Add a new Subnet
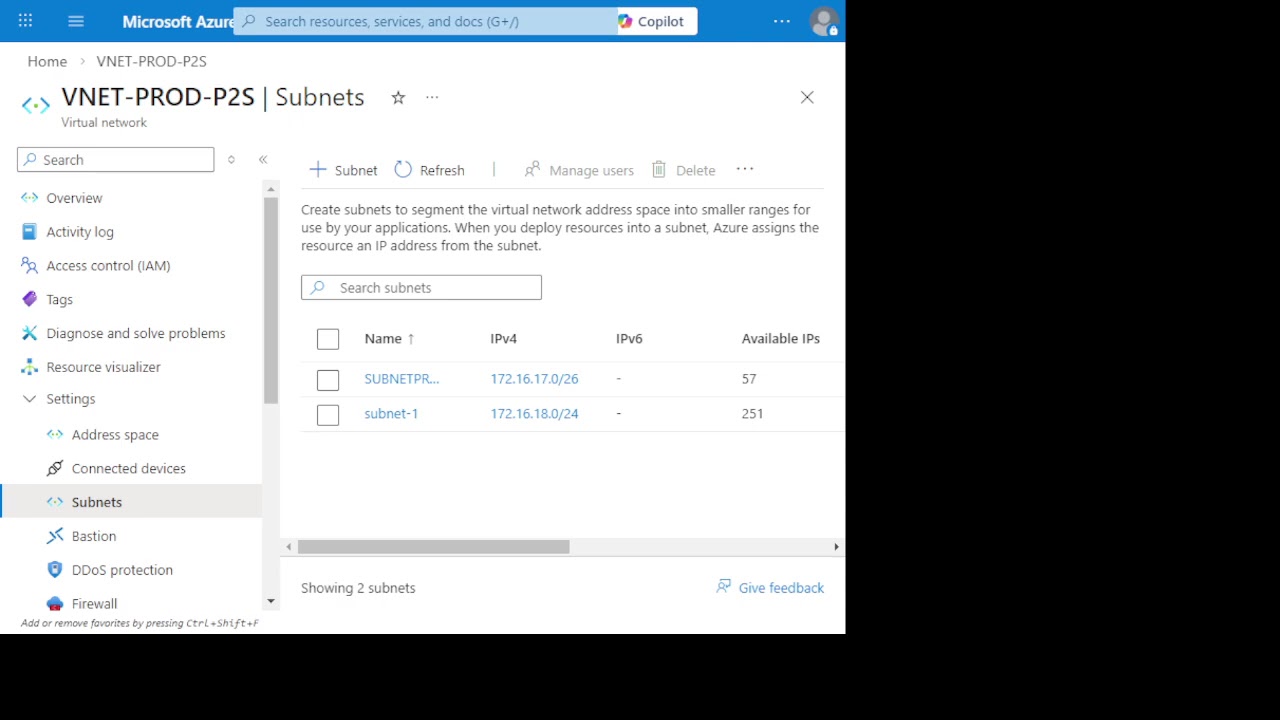This screenshot has width=1280, height=720. [x=343, y=170]
